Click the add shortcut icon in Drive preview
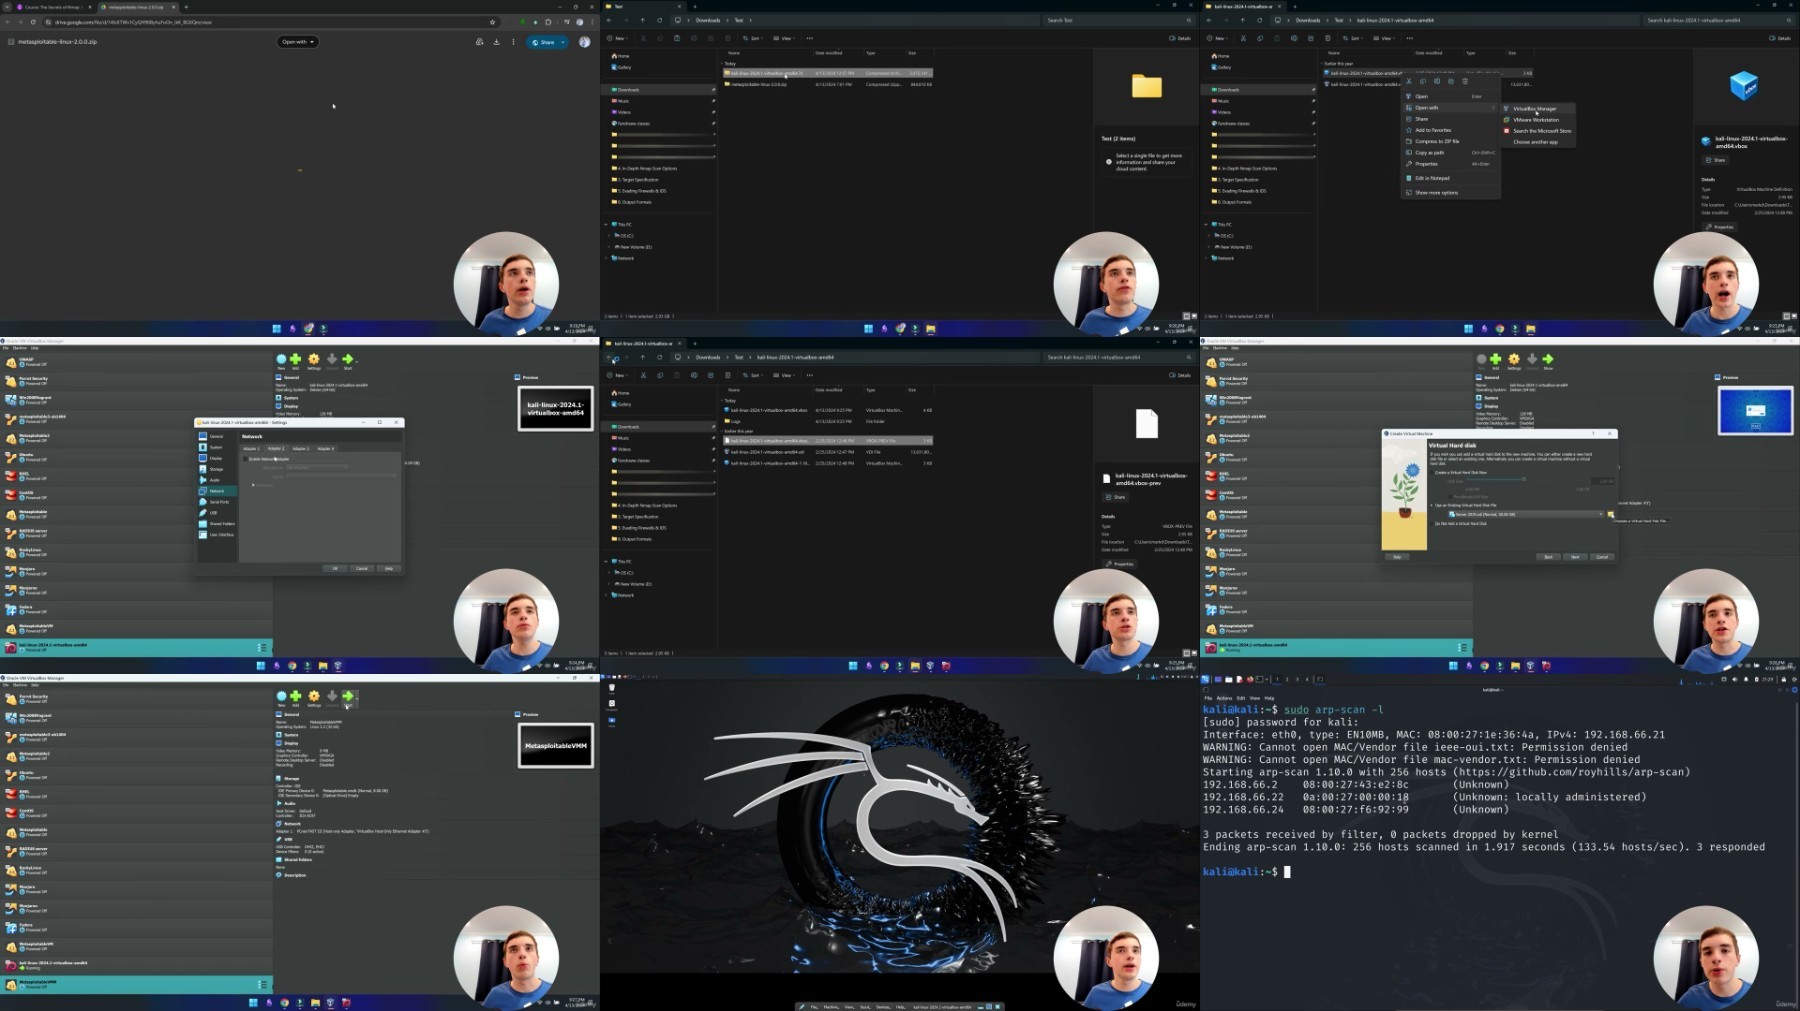 (x=480, y=42)
